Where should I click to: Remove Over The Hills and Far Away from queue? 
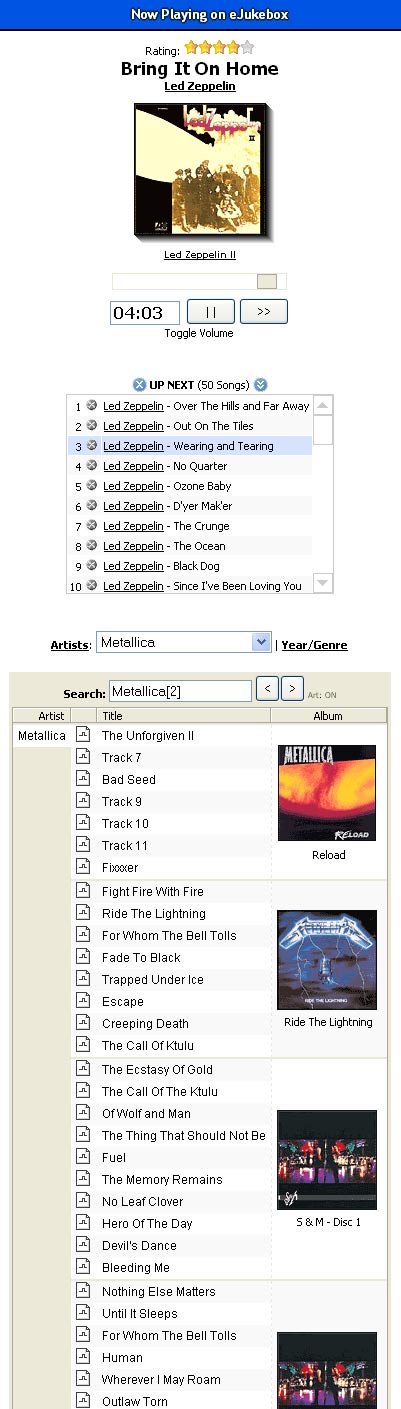92,406
